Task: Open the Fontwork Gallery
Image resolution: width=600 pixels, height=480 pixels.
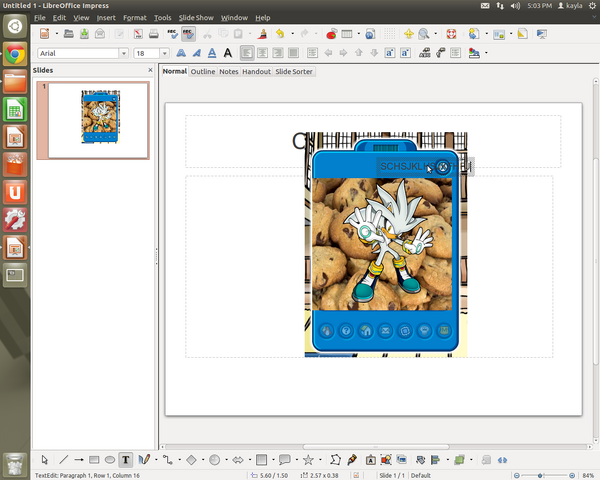Action: tap(370, 460)
